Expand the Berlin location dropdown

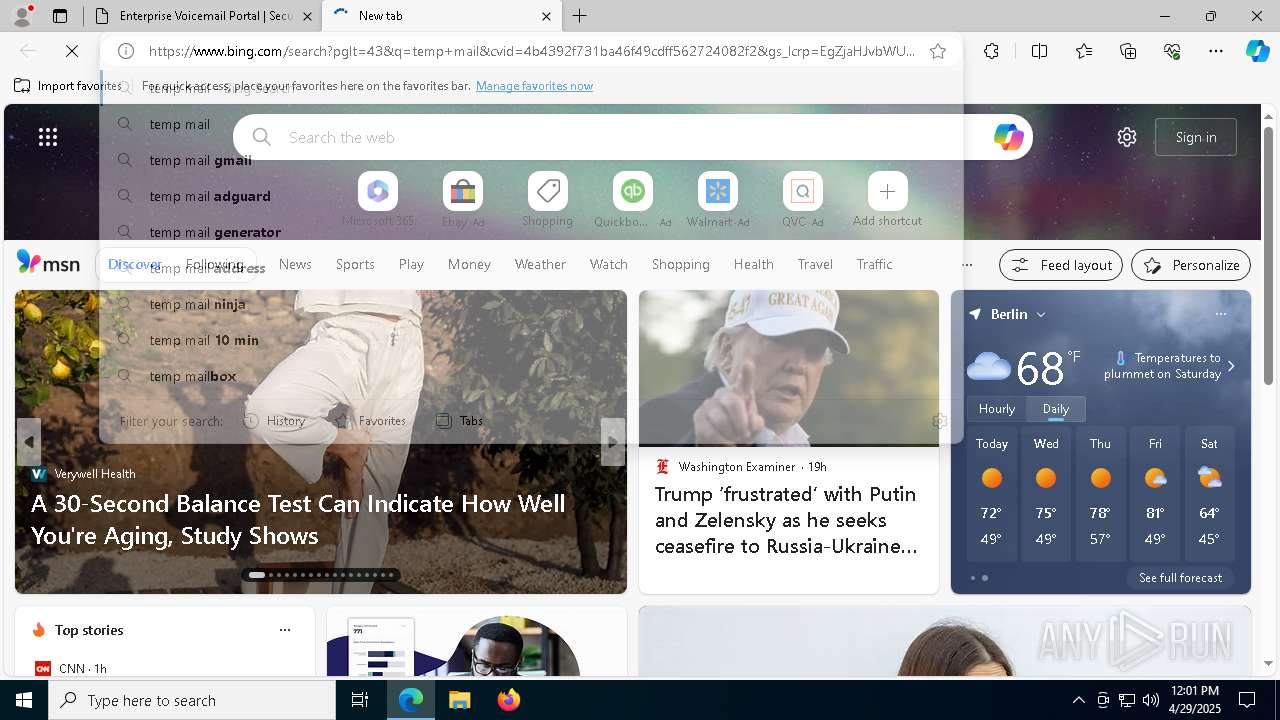1041,314
